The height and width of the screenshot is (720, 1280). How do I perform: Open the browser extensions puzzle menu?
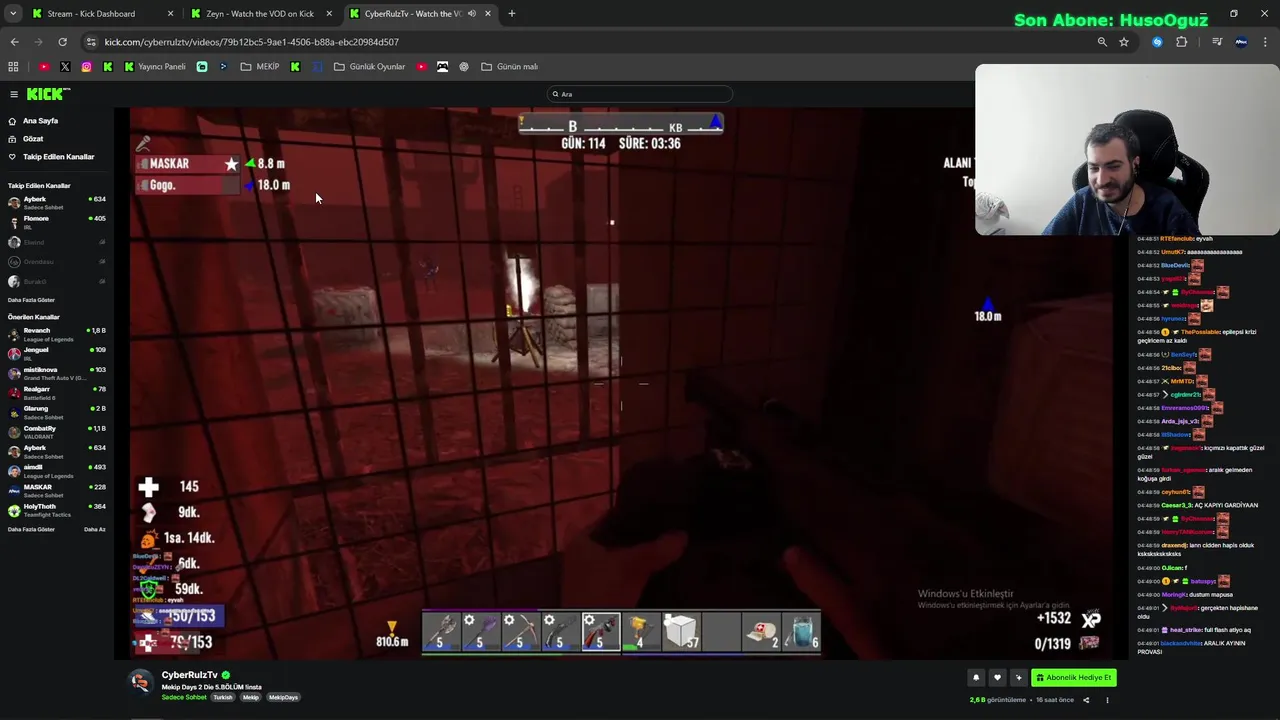pyautogui.click(x=1181, y=42)
